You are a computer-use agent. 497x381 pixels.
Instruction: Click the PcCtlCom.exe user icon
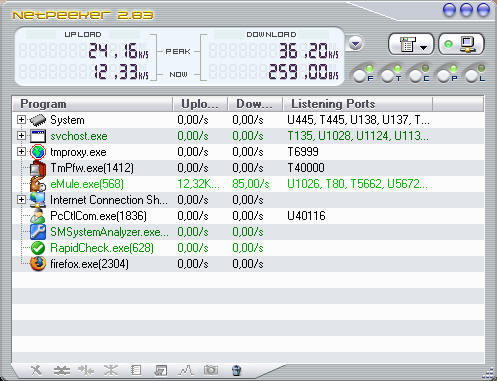pos(38,216)
